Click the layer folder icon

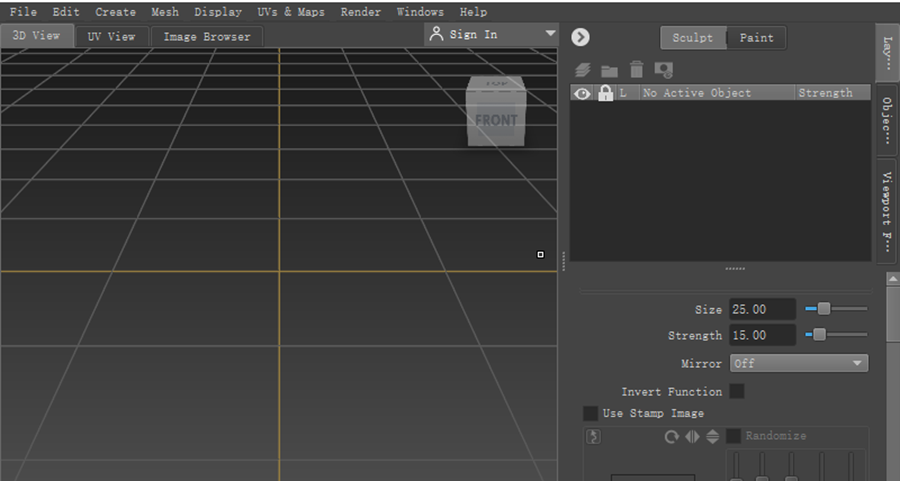pyautogui.click(x=609, y=71)
